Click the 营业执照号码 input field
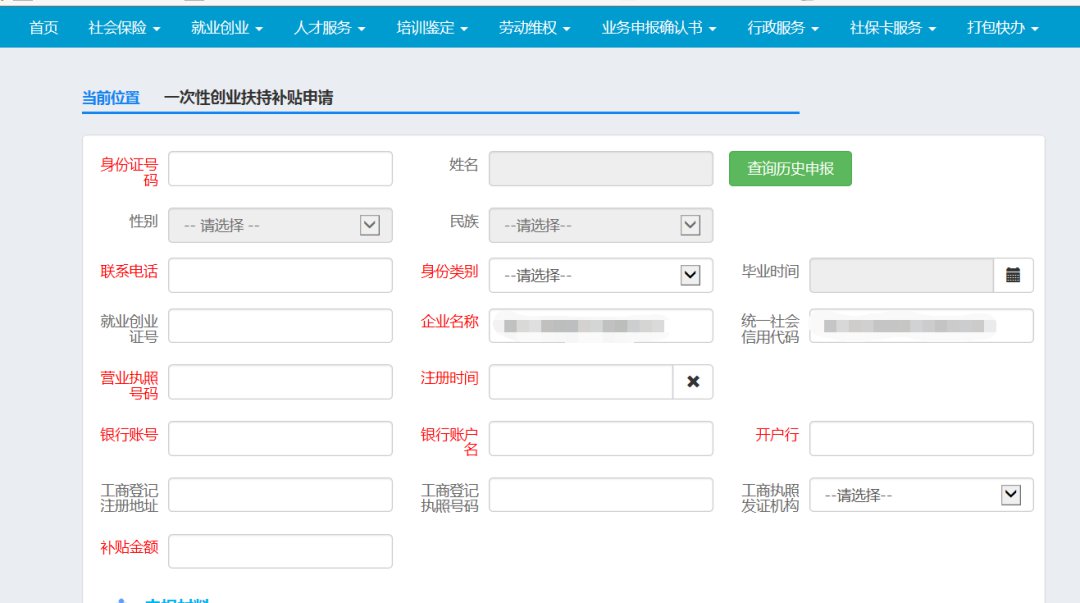 click(280, 382)
